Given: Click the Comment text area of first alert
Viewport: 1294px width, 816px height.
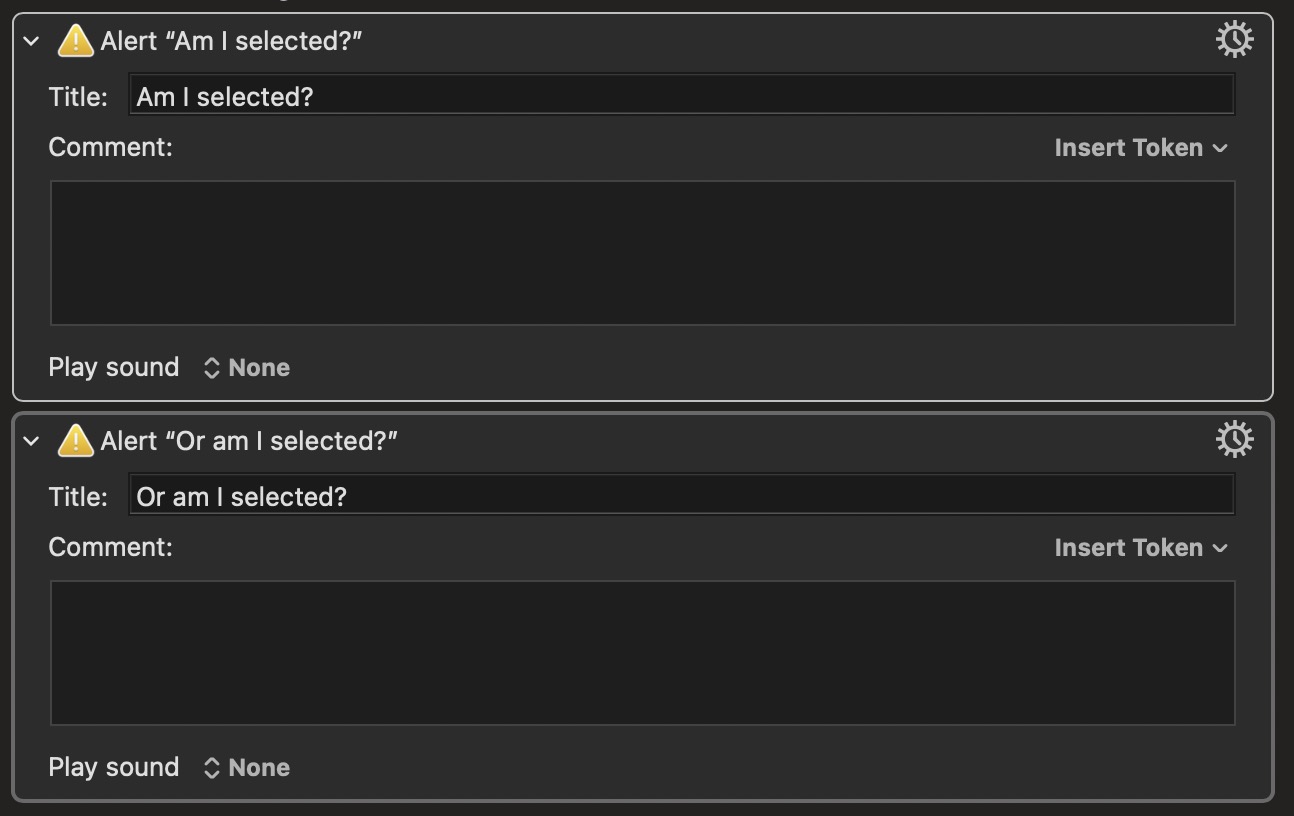Looking at the screenshot, I should pyautogui.click(x=643, y=253).
